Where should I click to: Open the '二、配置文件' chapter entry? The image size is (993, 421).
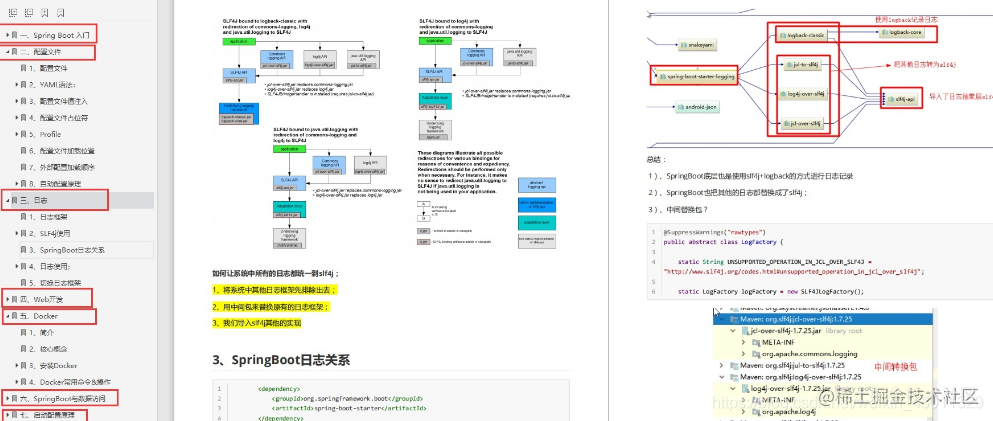coord(41,52)
